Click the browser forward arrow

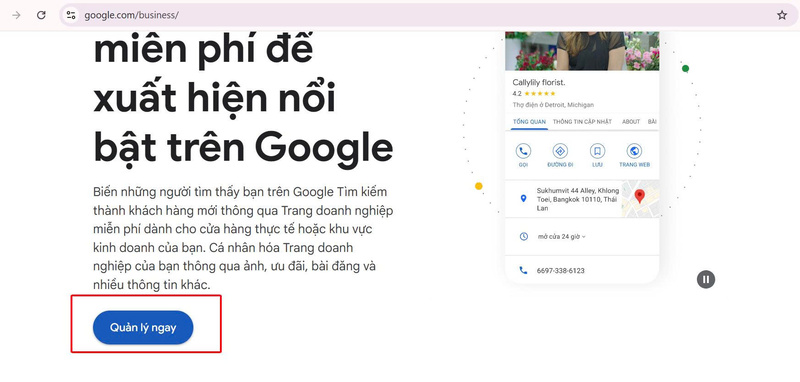click(x=16, y=15)
